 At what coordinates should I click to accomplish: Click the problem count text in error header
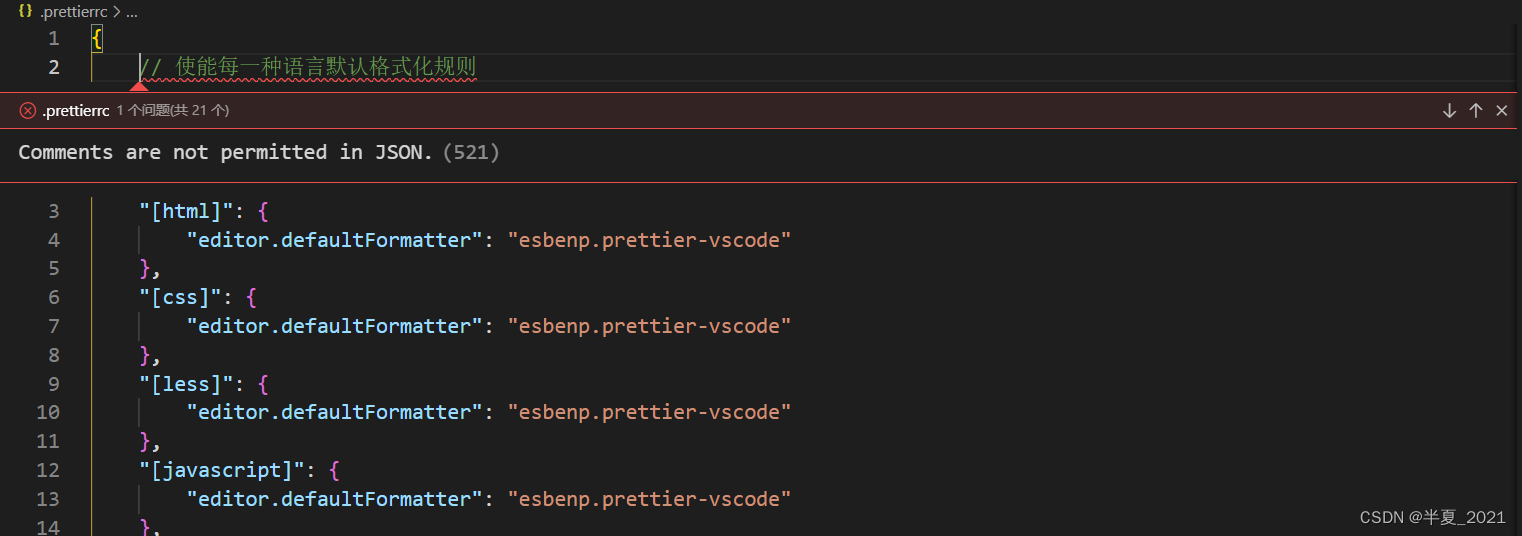click(x=173, y=111)
